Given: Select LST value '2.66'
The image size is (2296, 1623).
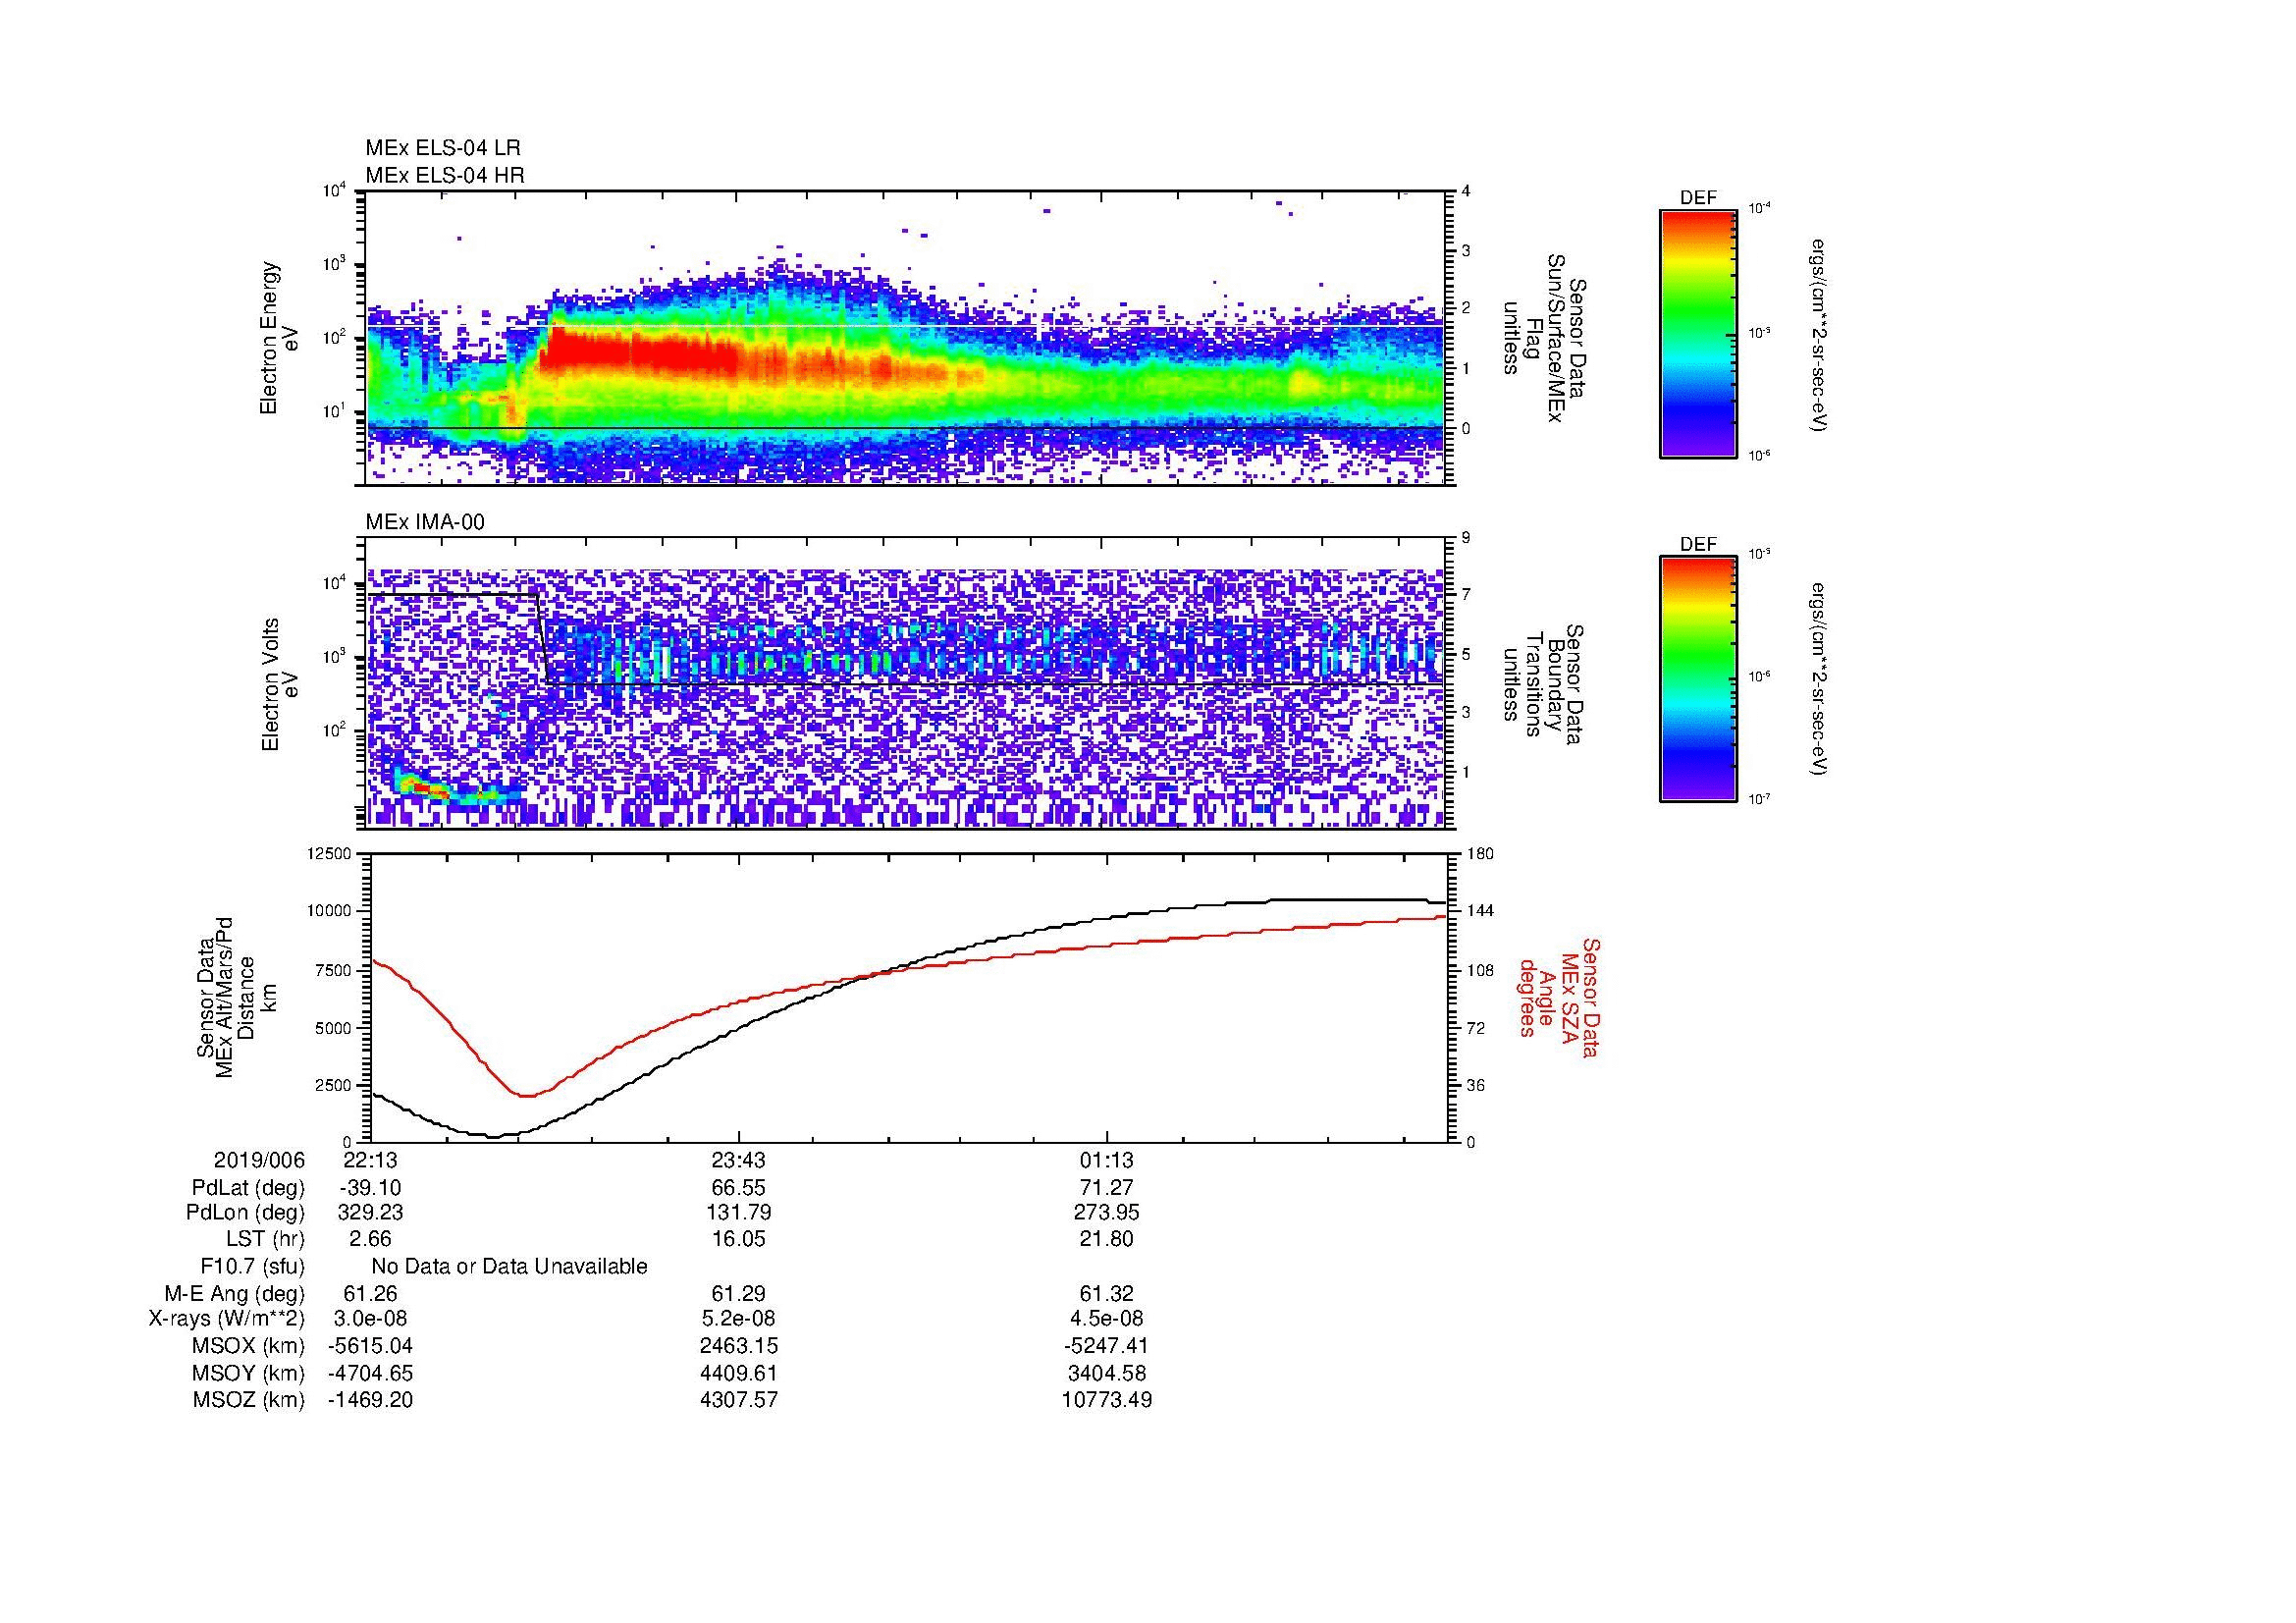Looking at the screenshot, I should click(370, 1239).
